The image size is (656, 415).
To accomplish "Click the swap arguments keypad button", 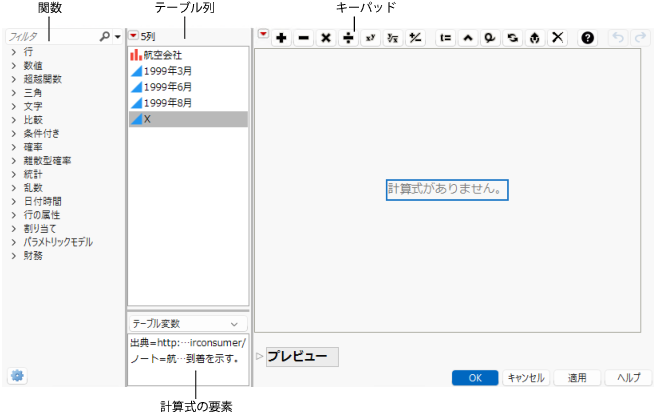I will tap(512, 38).
